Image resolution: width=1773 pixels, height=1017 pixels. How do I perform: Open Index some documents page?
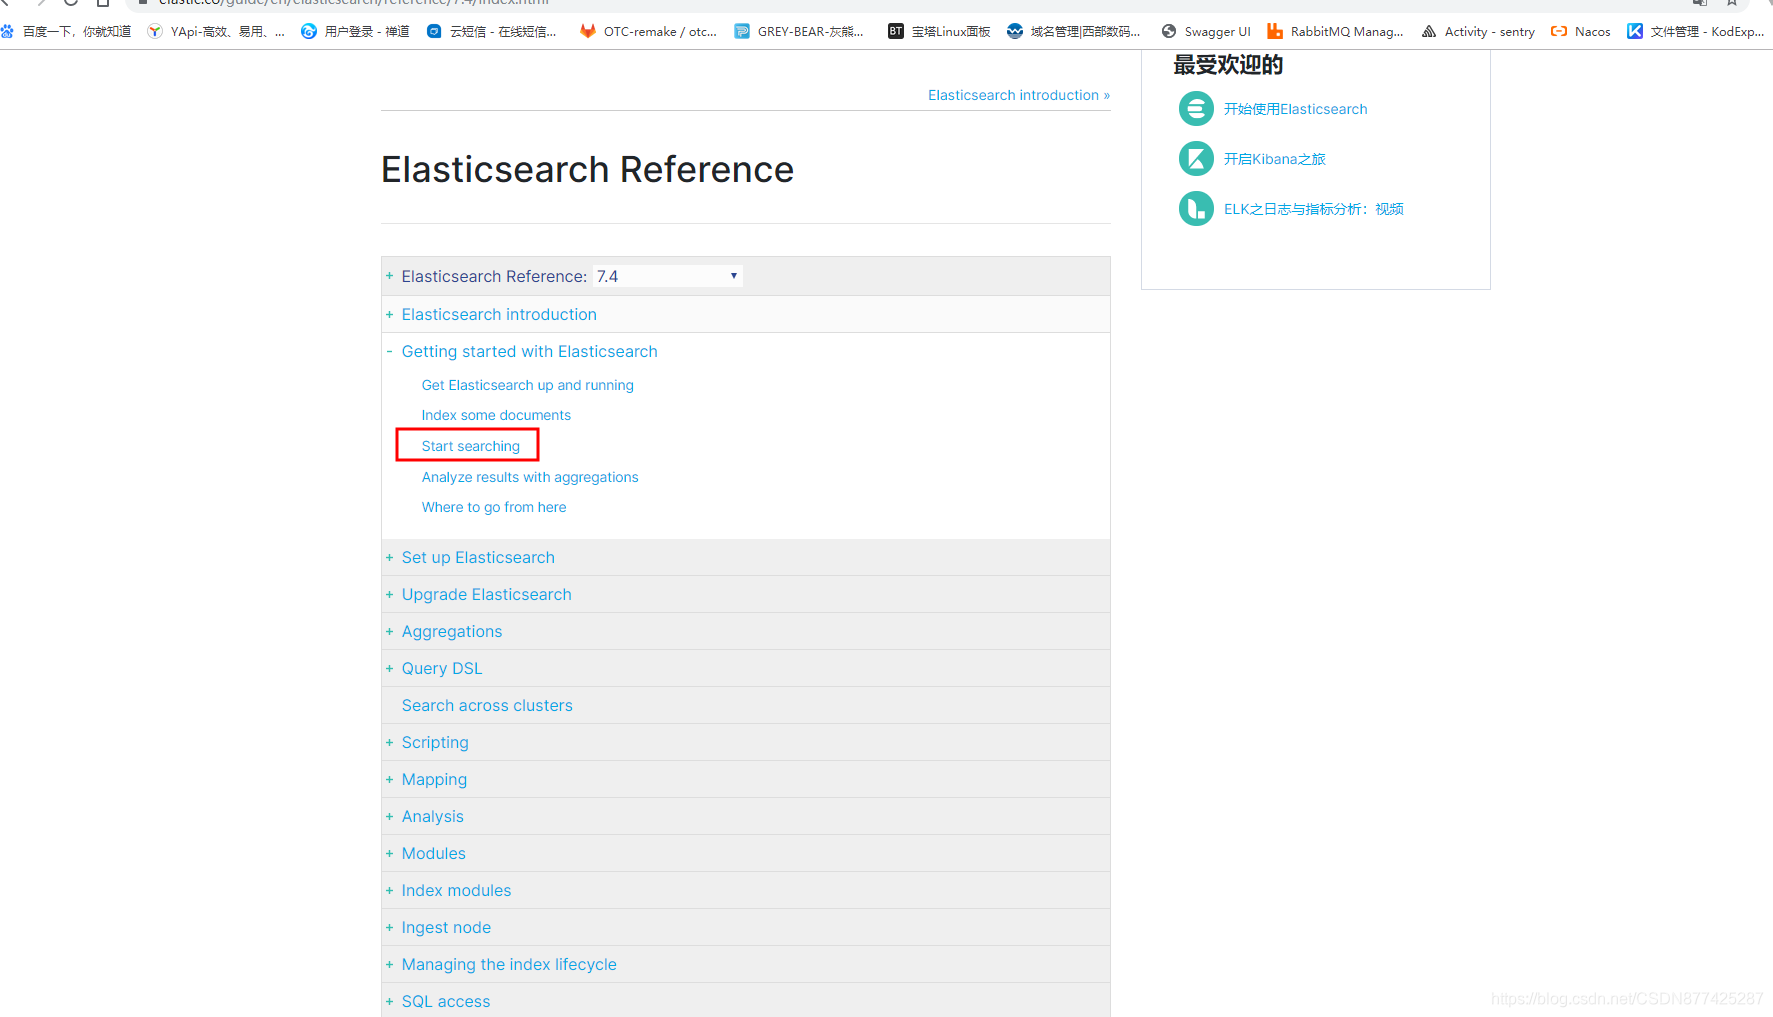tap(496, 415)
